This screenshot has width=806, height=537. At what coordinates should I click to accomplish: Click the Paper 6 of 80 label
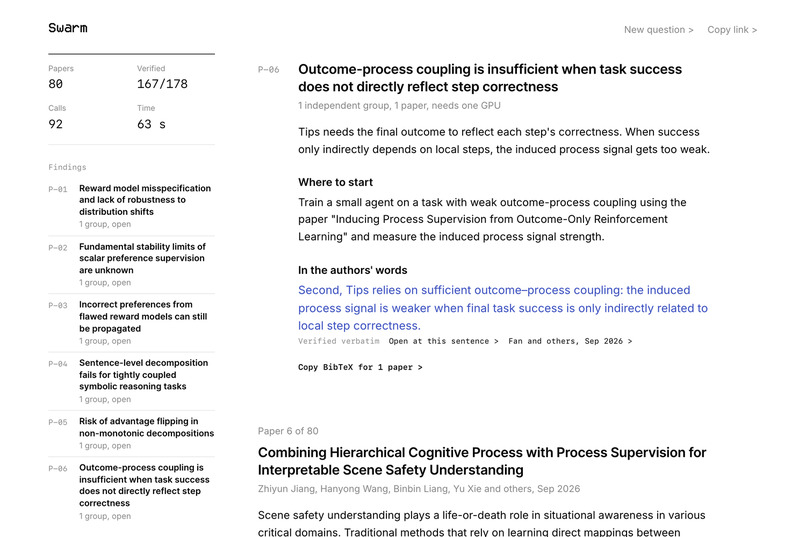288,431
